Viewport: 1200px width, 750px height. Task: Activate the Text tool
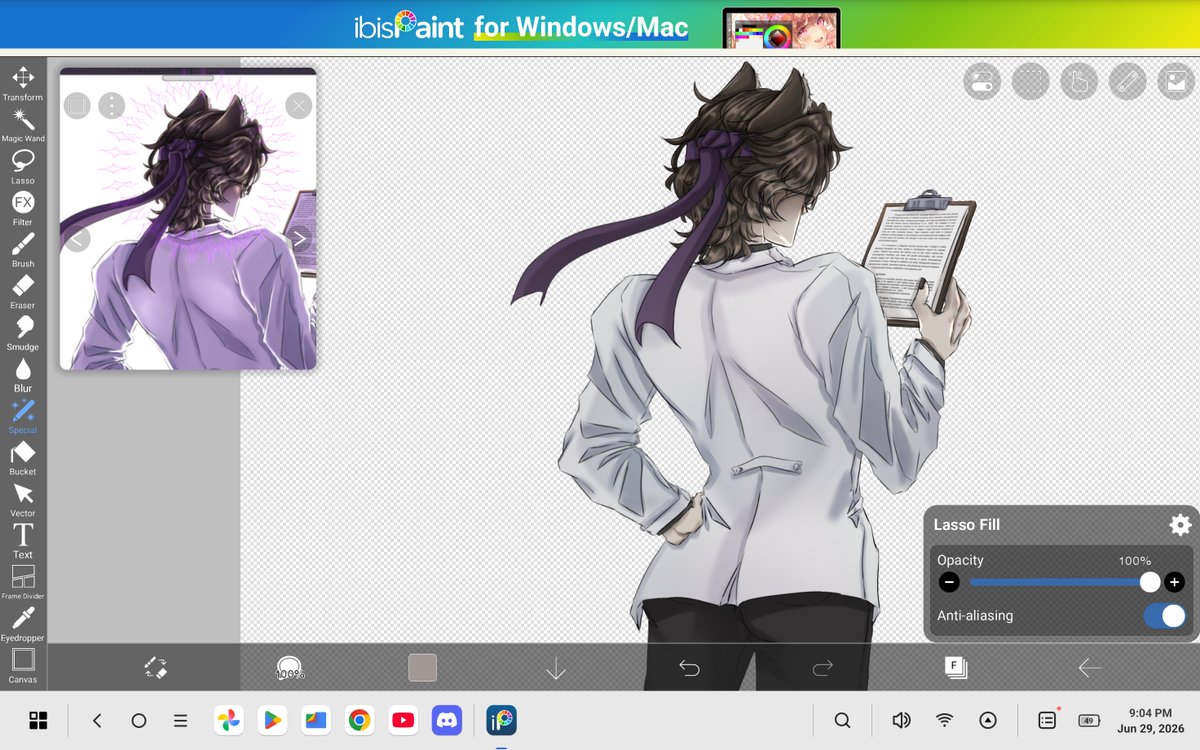point(23,541)
